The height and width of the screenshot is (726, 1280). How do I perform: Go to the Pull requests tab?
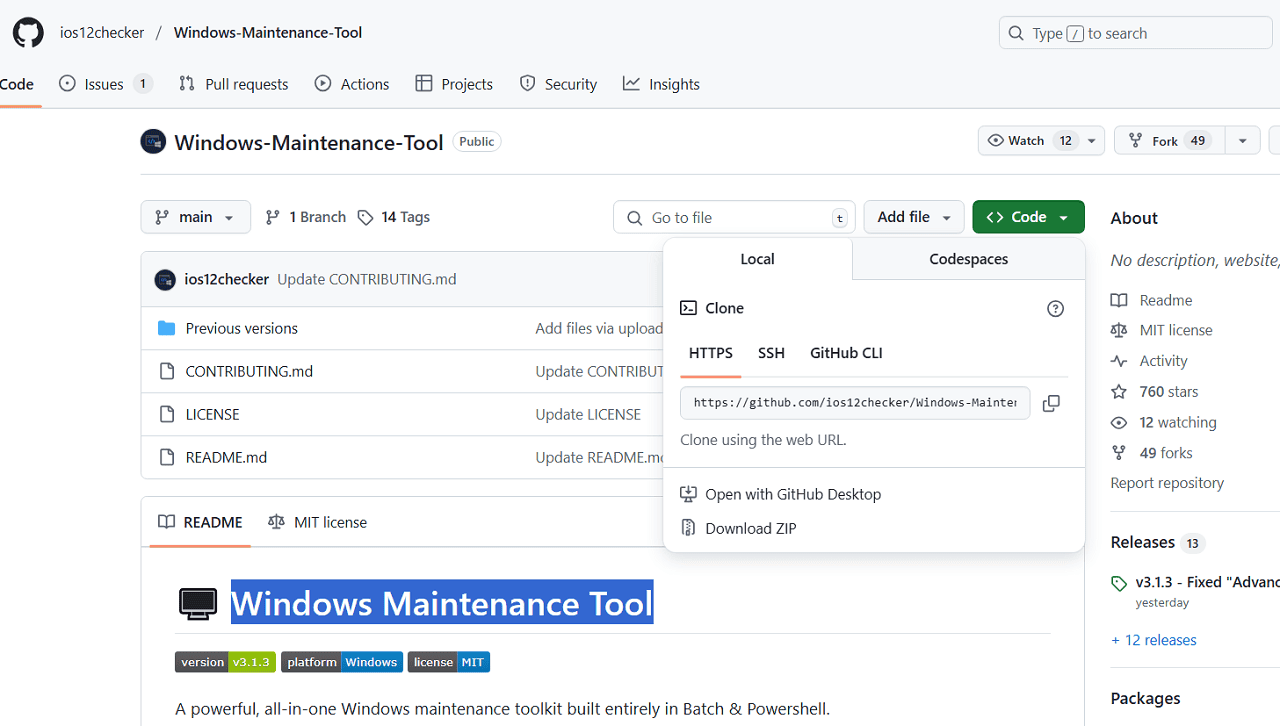click(234, 84)
